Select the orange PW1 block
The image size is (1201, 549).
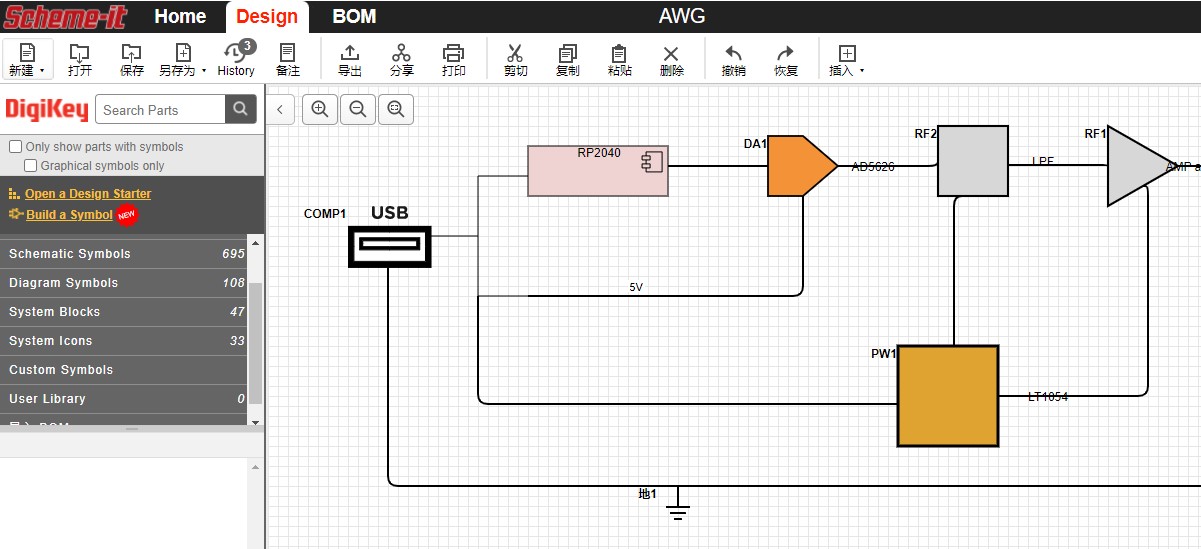click(x=947, y=396)
